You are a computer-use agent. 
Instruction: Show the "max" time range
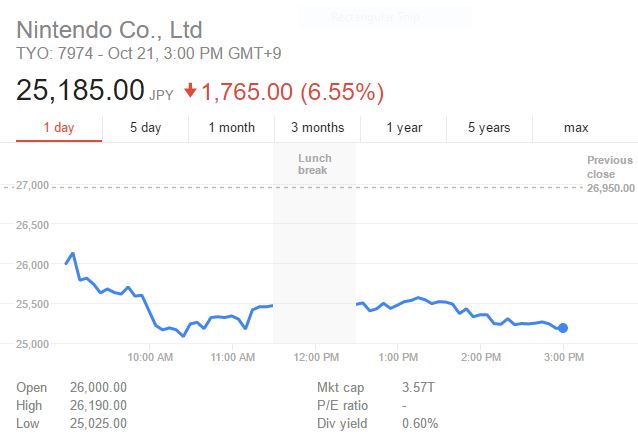[x=576, y=127]
